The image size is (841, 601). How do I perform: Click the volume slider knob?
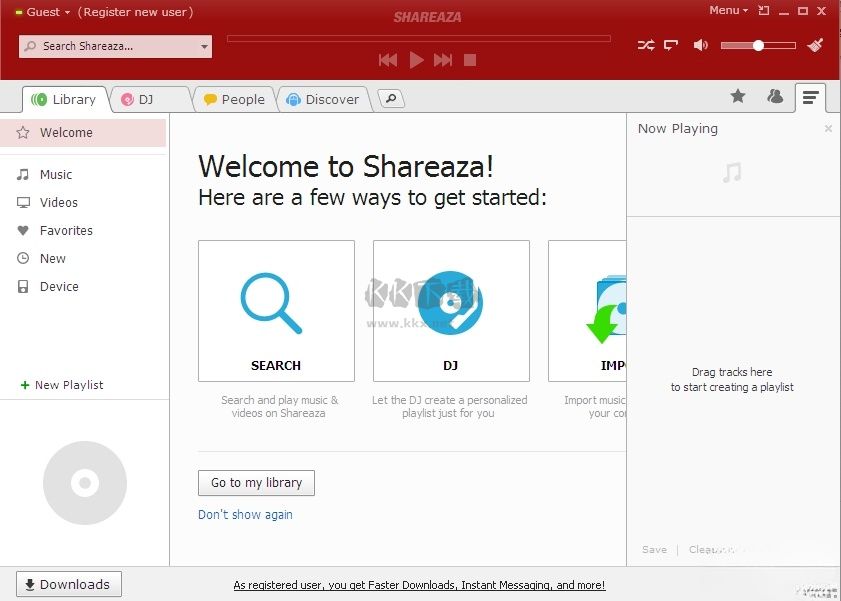758,46
